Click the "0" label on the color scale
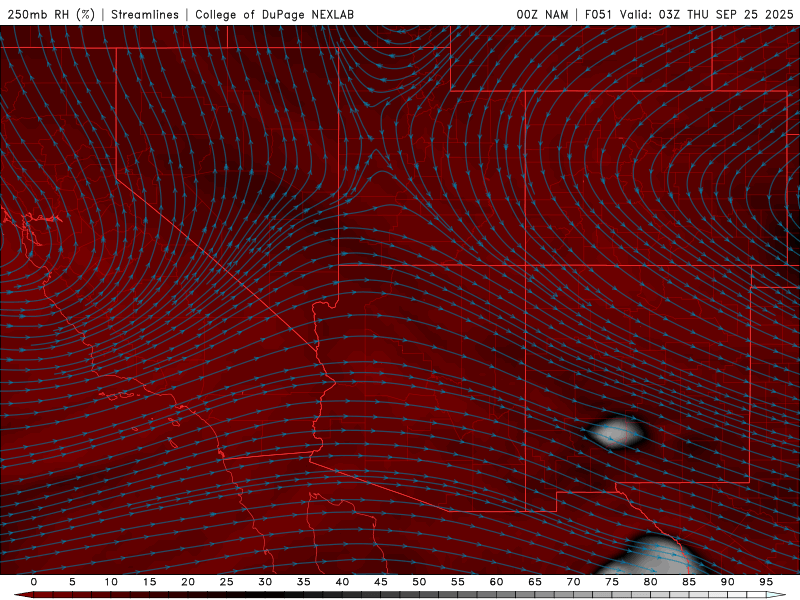Viewport: 800px width, 600px height. (x=34, y=582)
